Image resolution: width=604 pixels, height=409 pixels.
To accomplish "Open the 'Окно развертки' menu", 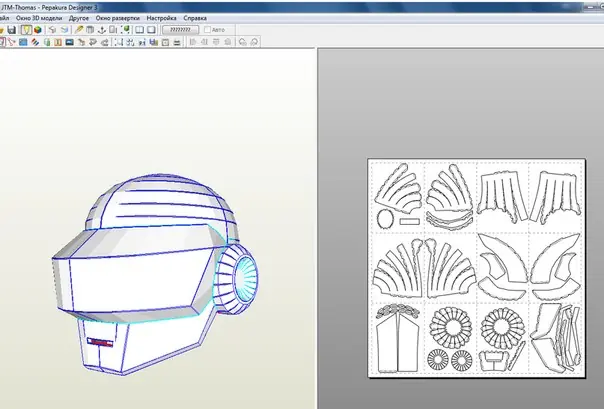I will [x=117, y=18].
